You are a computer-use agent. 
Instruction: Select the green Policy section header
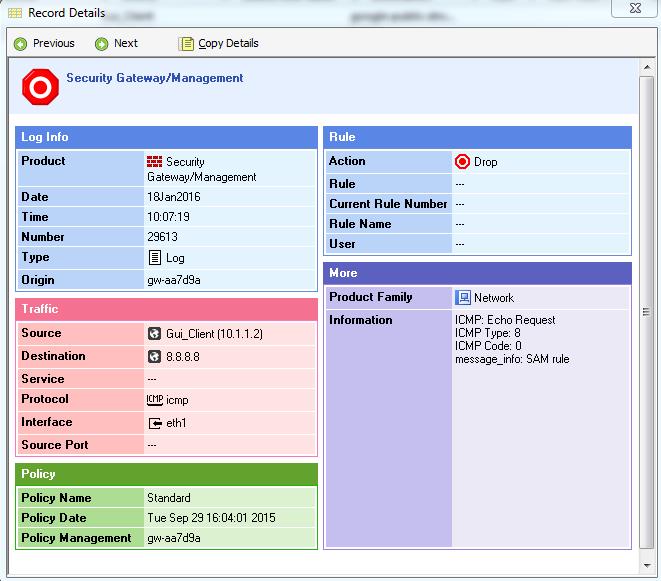[167, 474]
